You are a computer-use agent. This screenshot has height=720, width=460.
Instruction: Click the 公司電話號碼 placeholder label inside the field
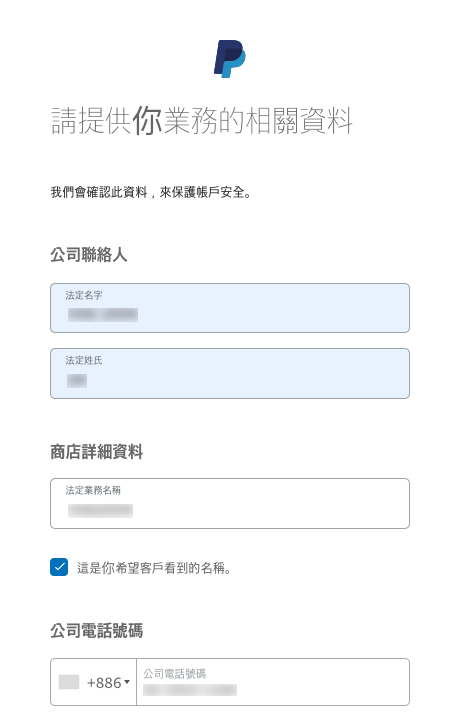tap(174, 674)
